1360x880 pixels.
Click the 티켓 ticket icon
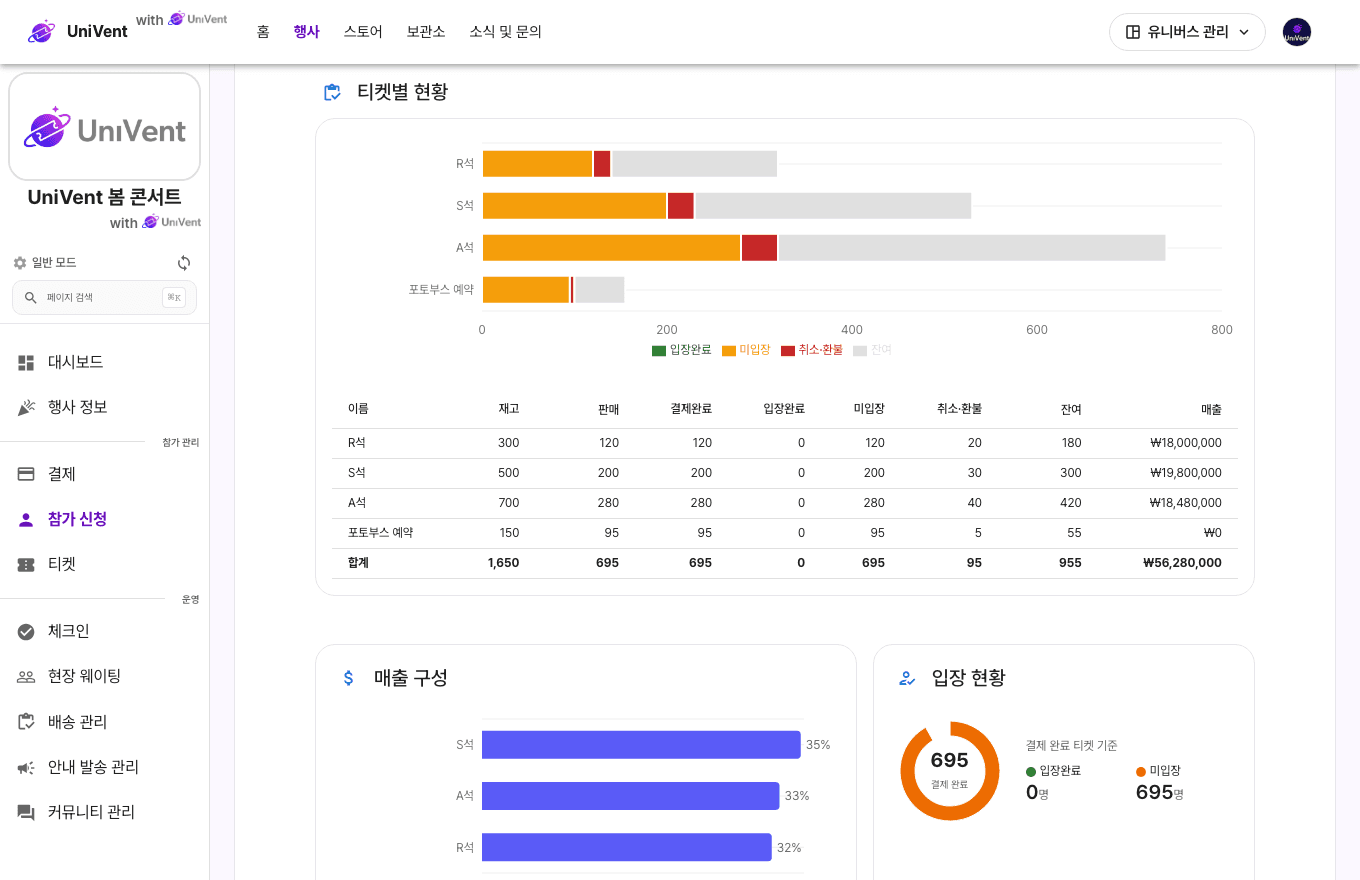(26, 565)
